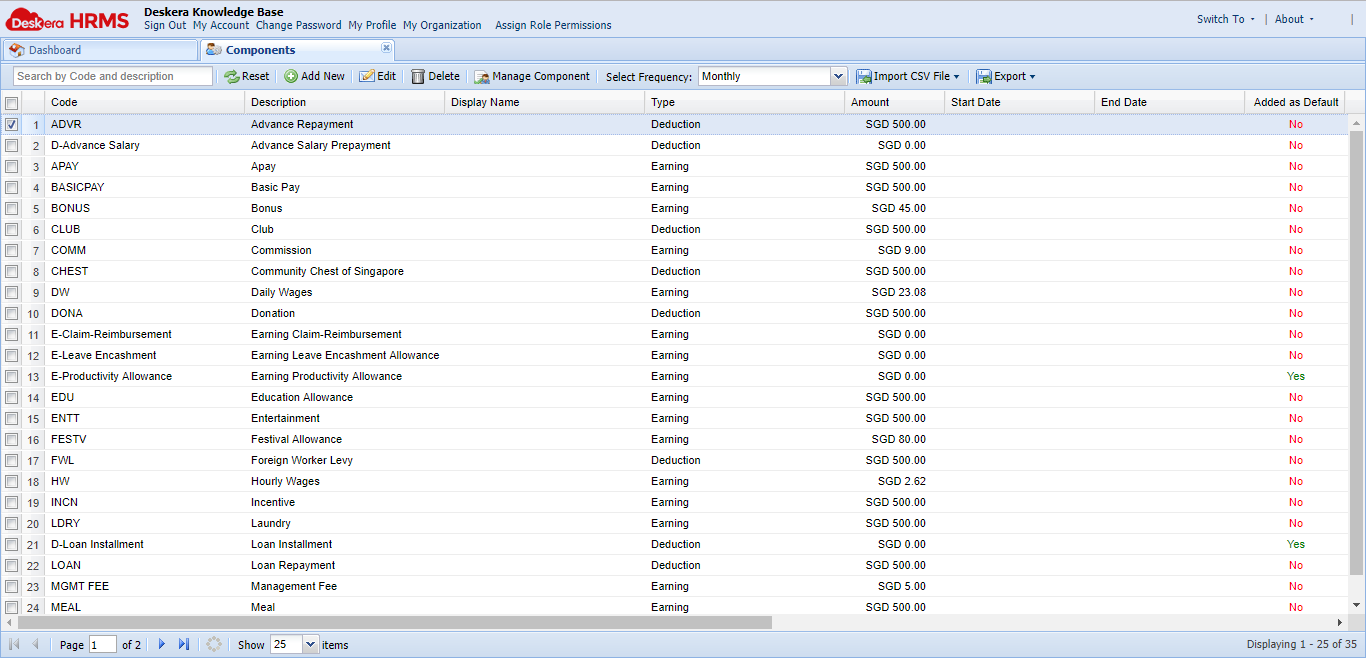Select the 'Community Chest of Singapore' cell
1366x658 pixels.
coord(327,271)
